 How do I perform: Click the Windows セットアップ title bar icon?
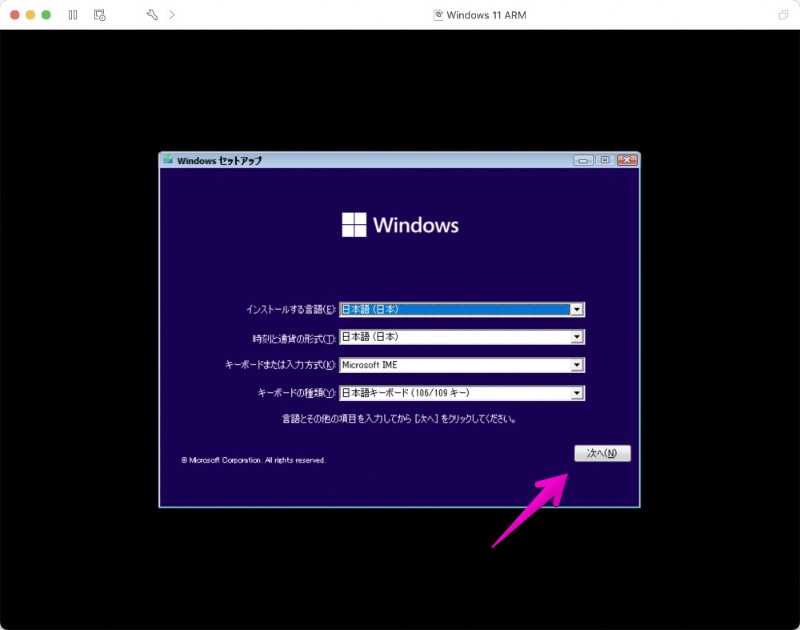pos(167,159)
